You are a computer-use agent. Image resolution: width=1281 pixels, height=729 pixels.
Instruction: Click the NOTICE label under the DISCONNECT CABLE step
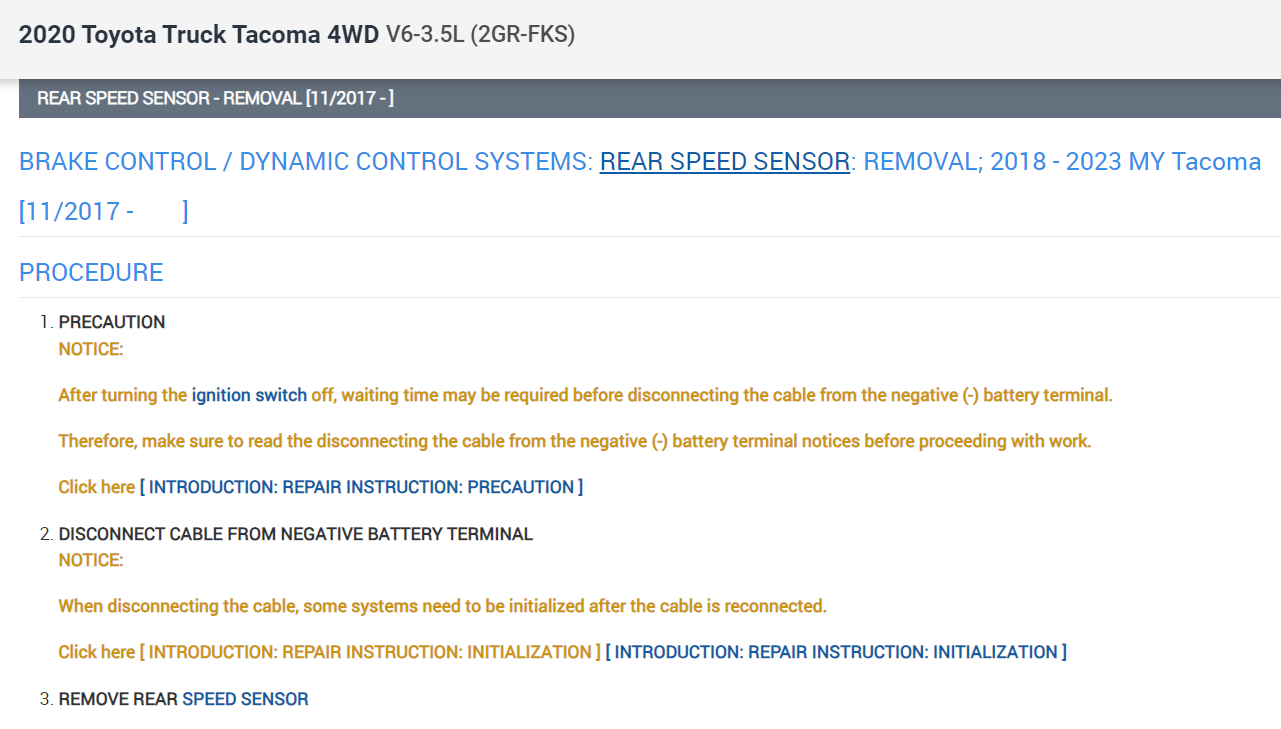[90, 560]
